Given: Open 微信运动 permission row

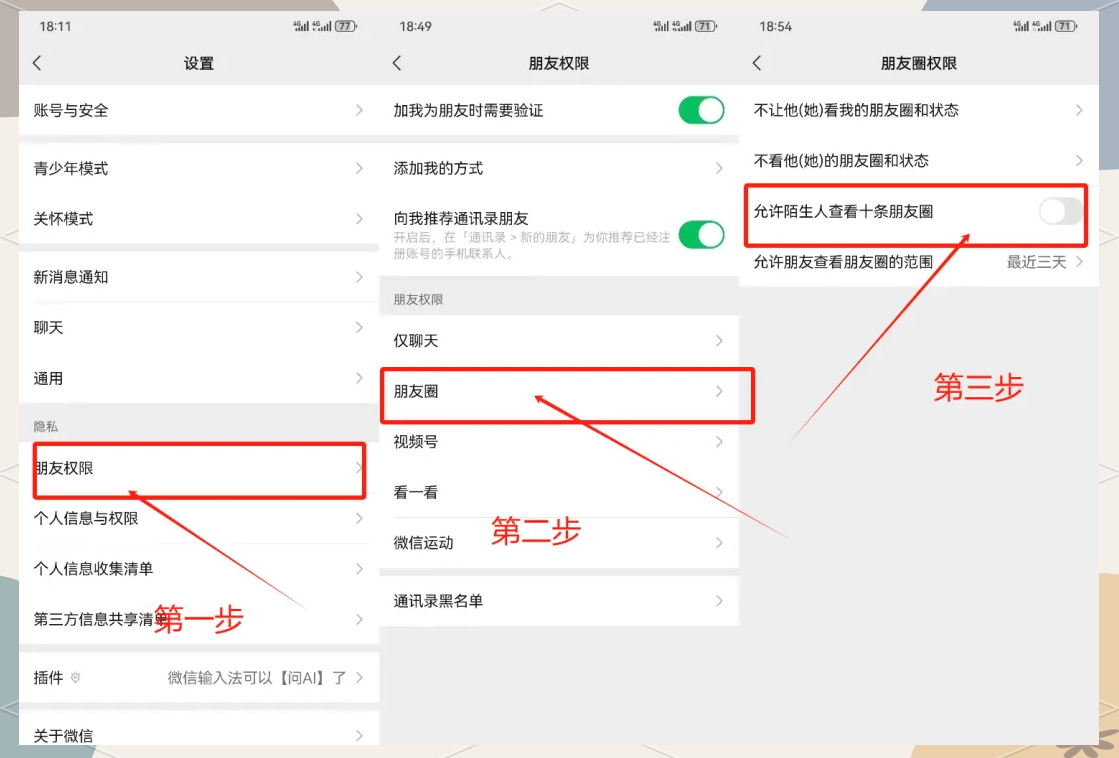Looking at the screenshot, I should tap(558, 543).
